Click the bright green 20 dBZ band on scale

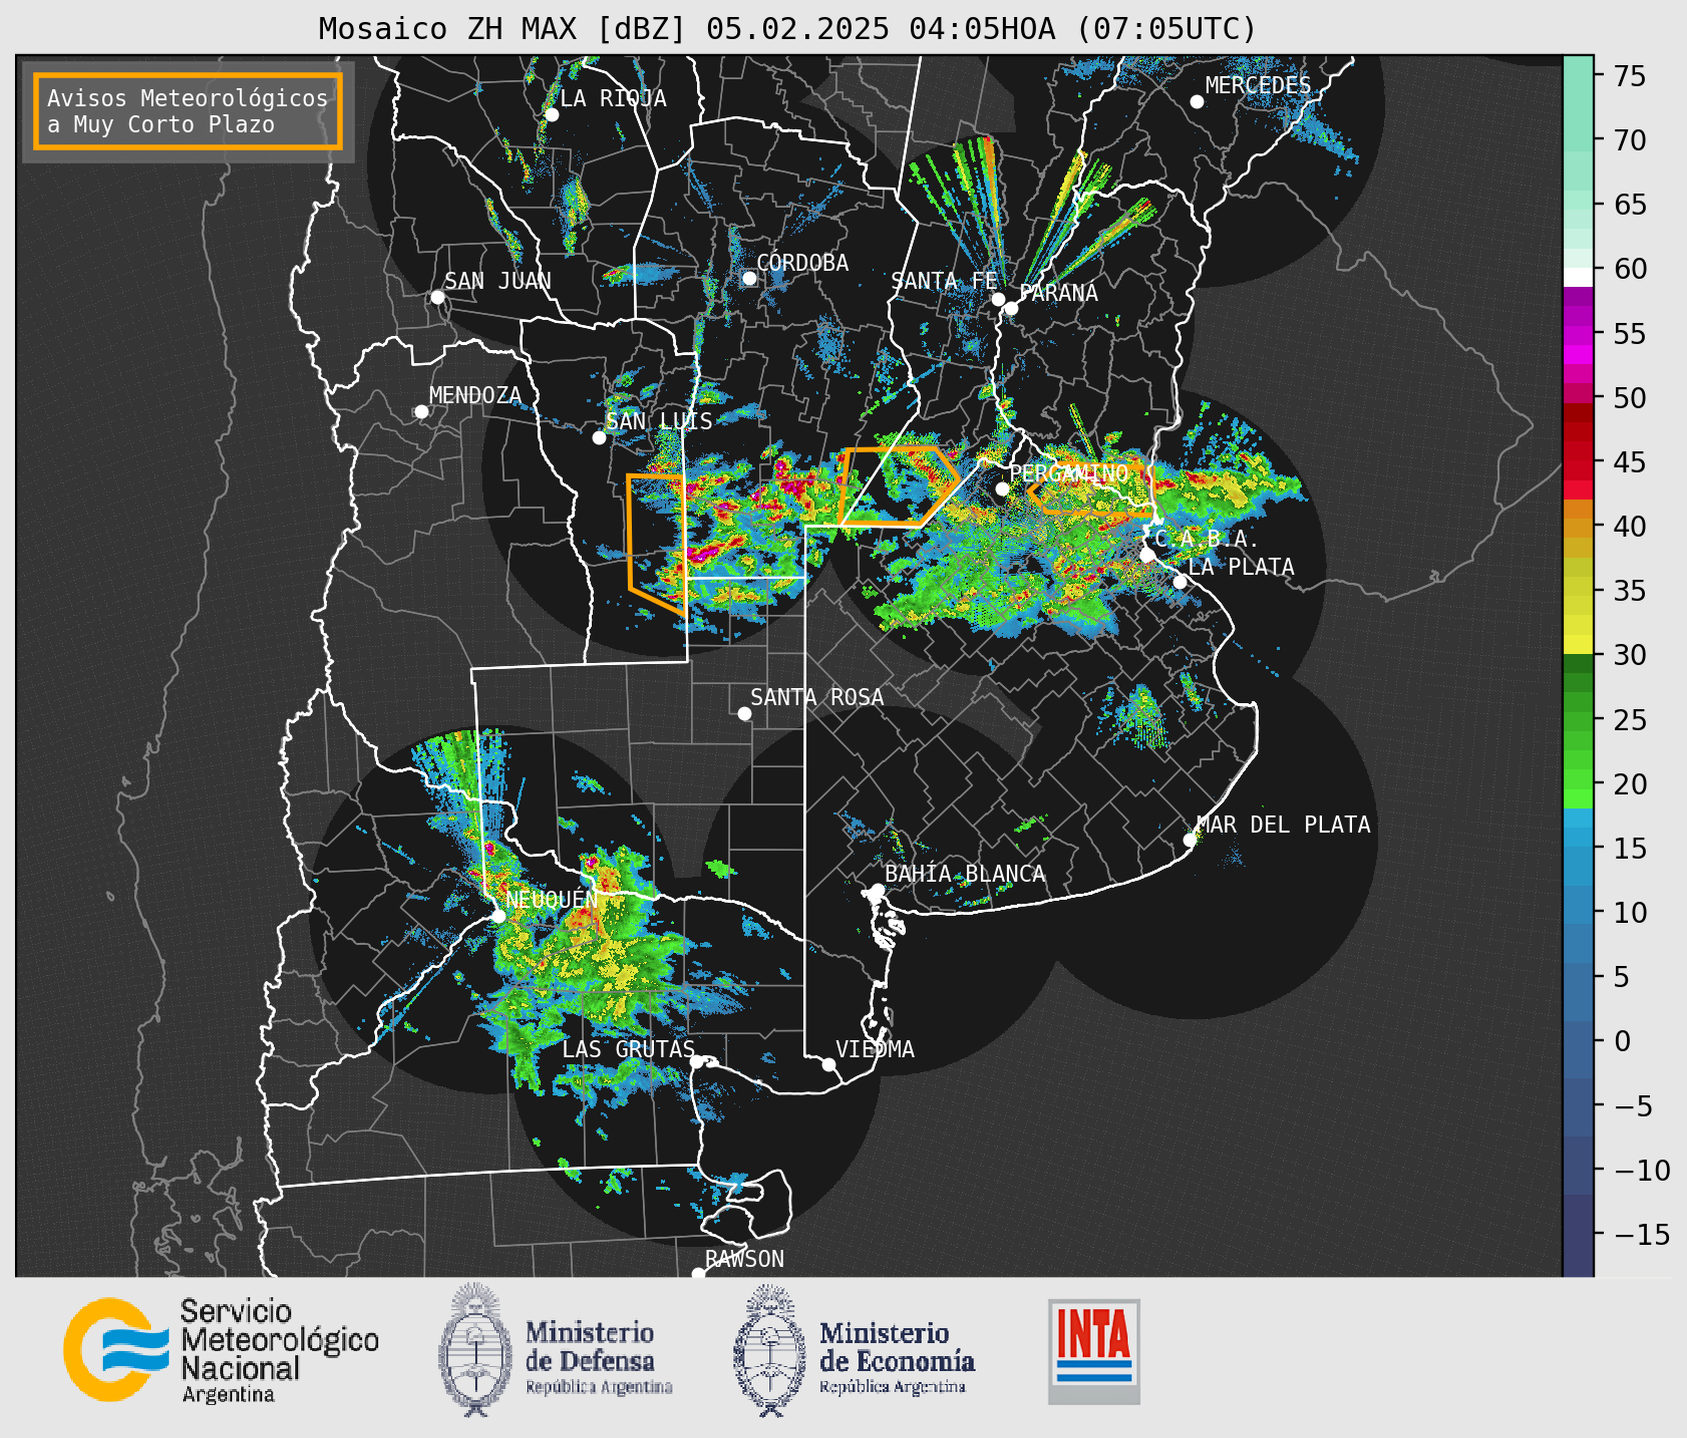tap(1578, 780)
